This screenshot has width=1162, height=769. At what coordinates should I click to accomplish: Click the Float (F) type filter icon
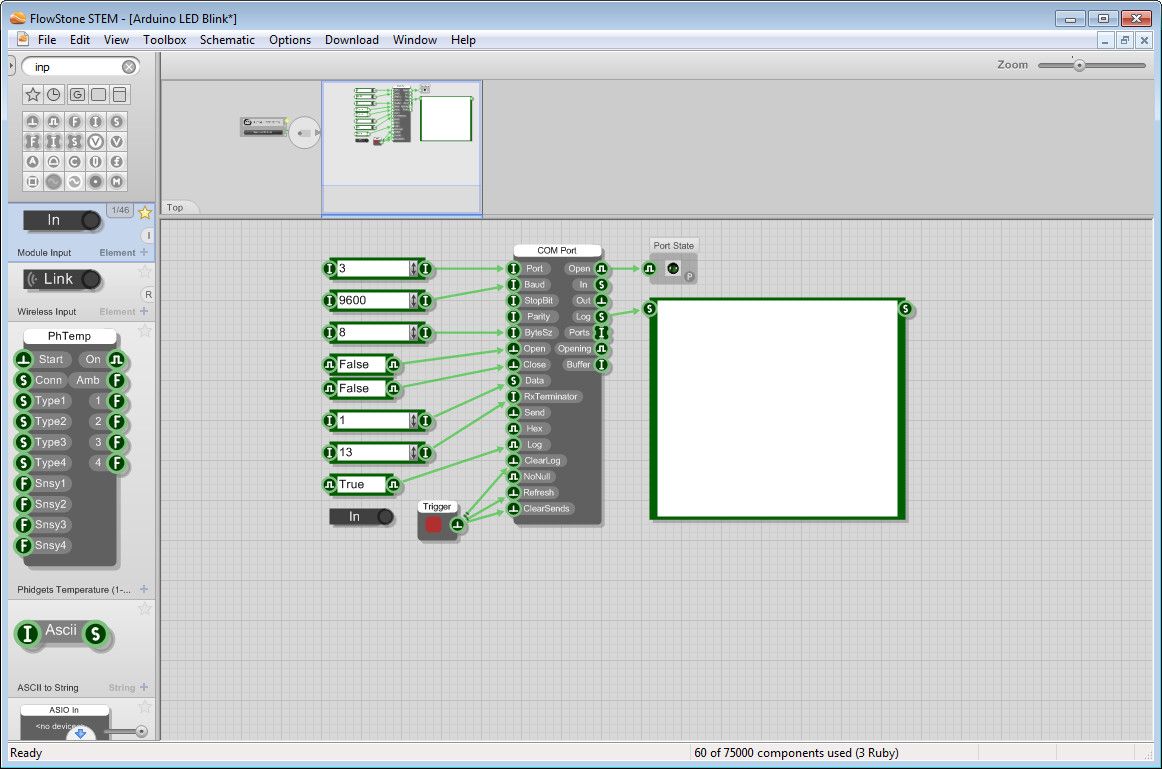[75, 121]
